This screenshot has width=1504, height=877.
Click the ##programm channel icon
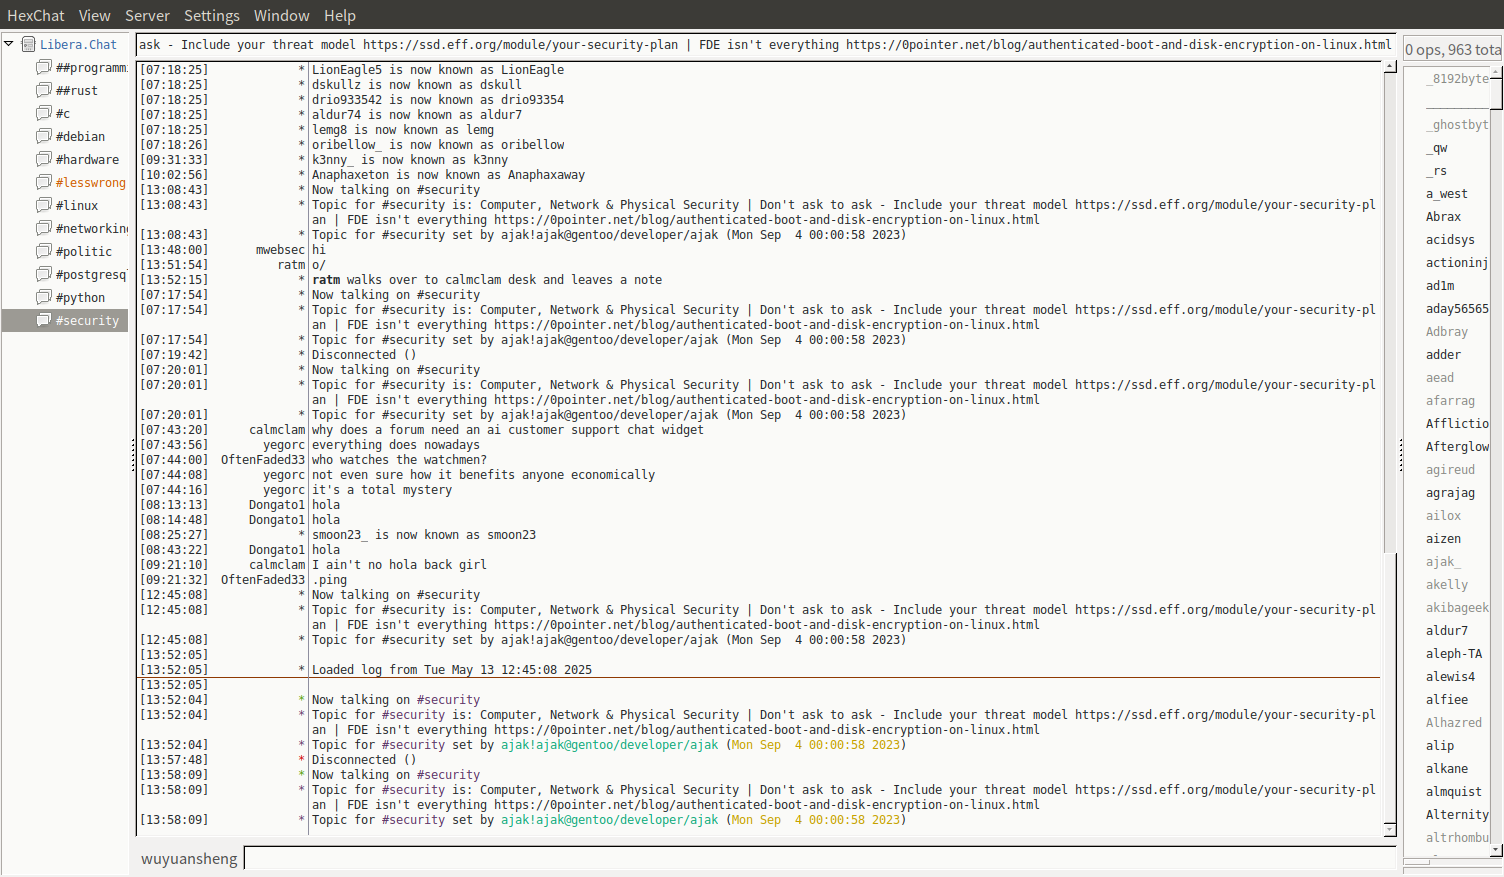coord(44,67)
